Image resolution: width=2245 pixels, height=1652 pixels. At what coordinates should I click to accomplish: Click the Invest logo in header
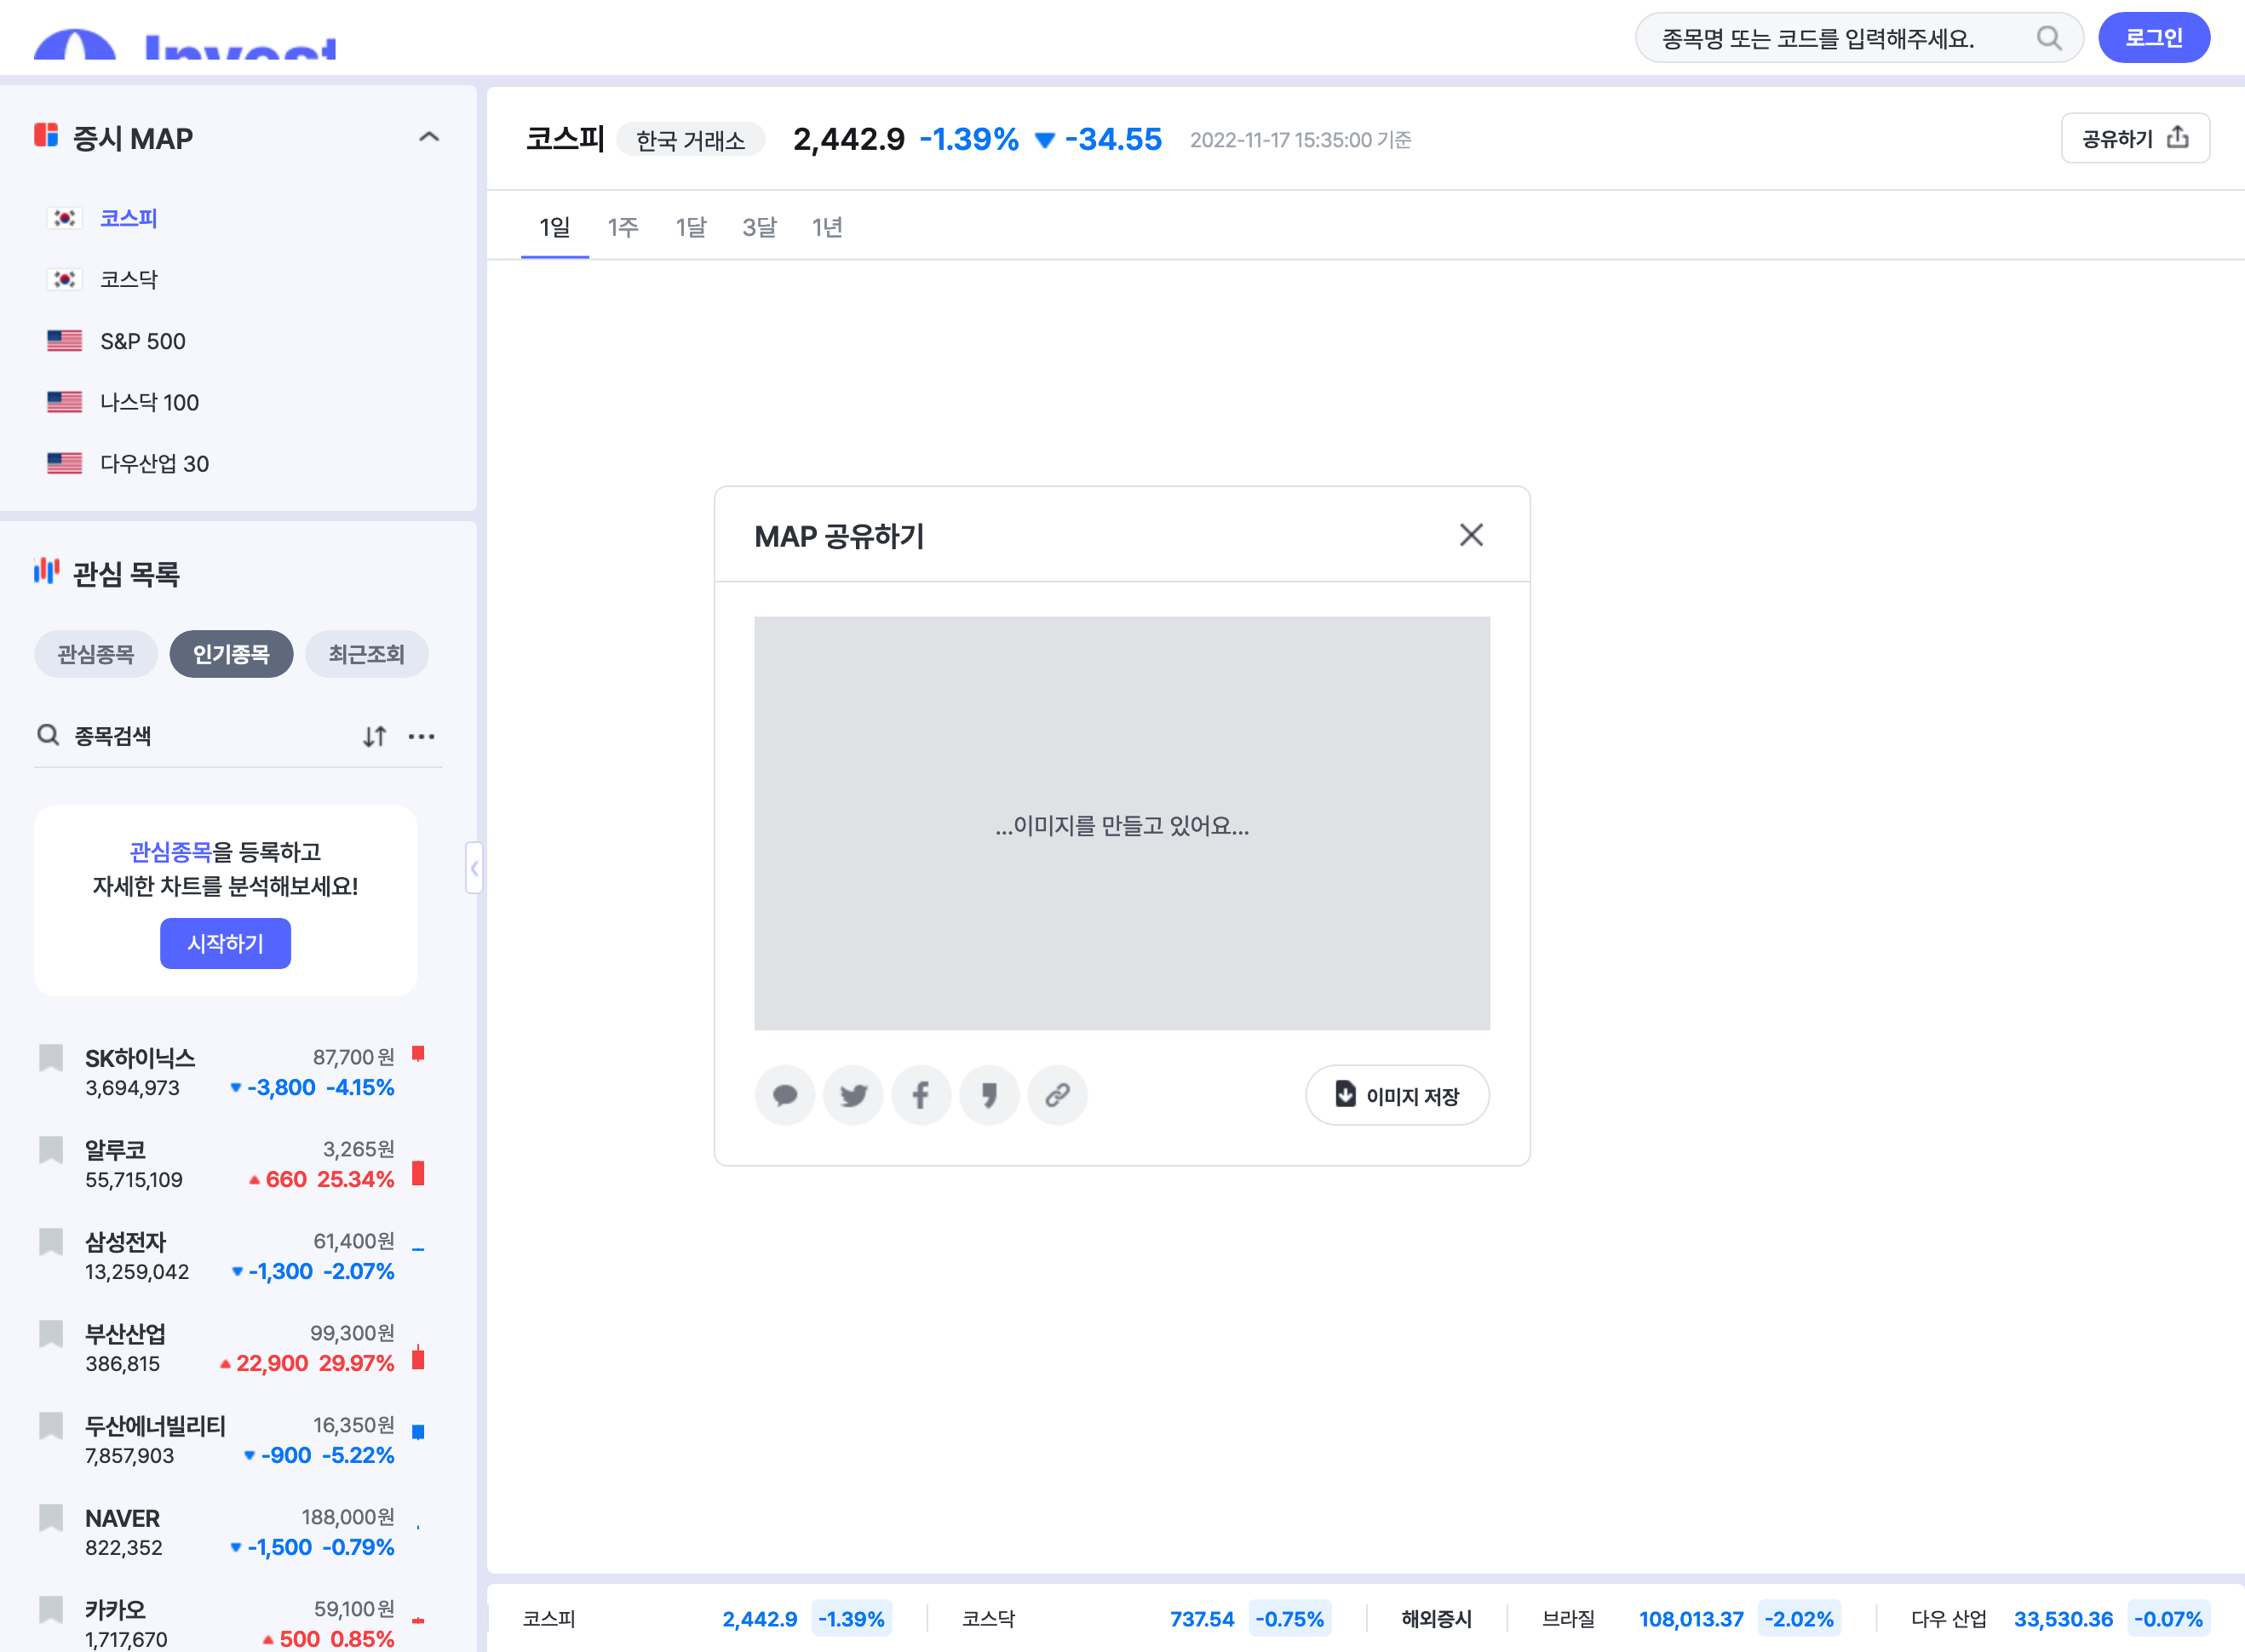point(186,44)
